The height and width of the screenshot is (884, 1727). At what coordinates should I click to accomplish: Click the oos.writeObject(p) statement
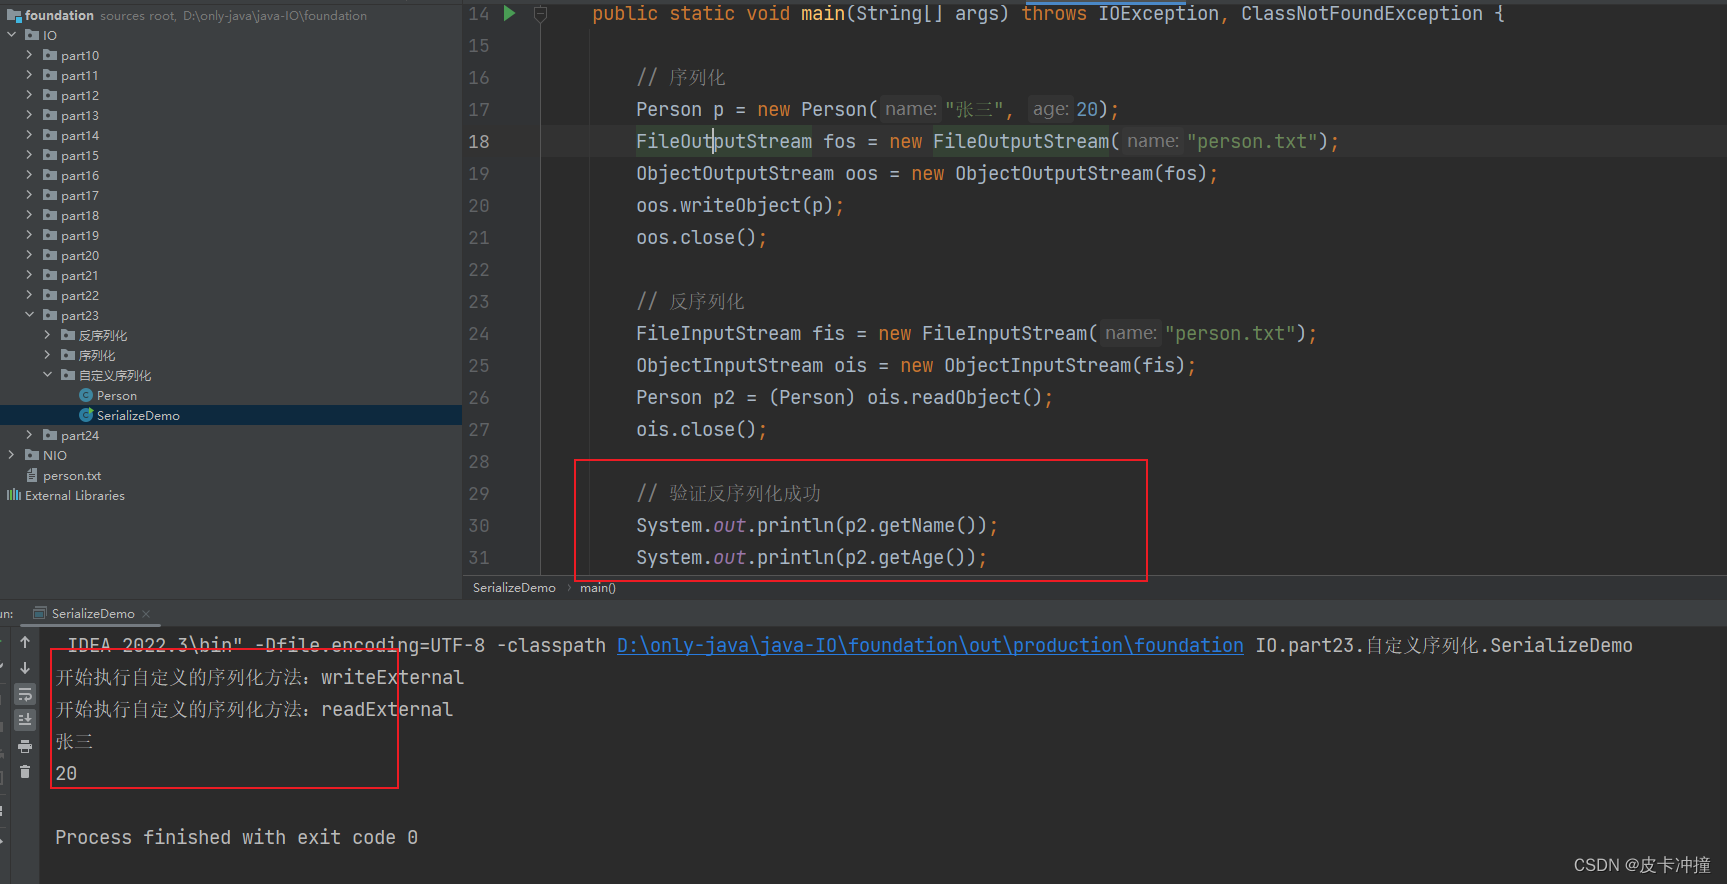click(740, 206)
